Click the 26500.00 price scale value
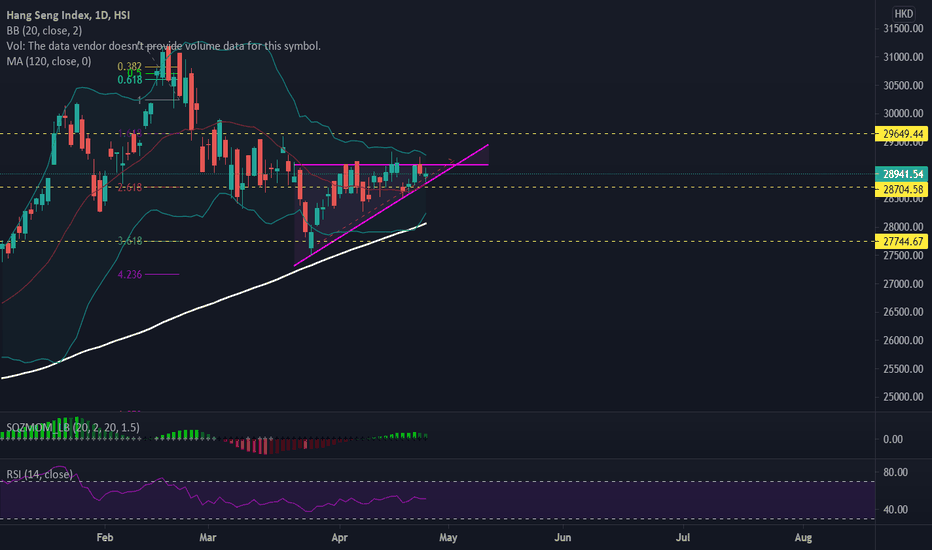 pyautogui.click(x=903, y=312)
